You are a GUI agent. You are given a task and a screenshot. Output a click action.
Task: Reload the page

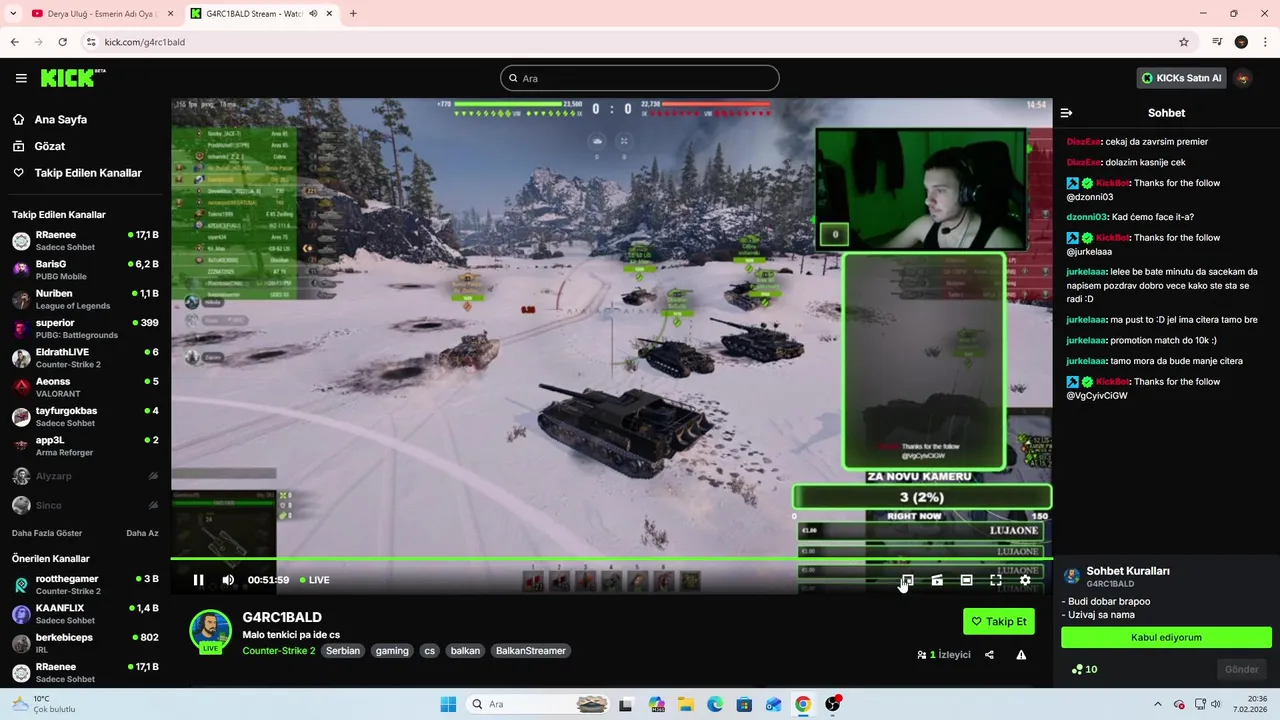tap(62, 42)
